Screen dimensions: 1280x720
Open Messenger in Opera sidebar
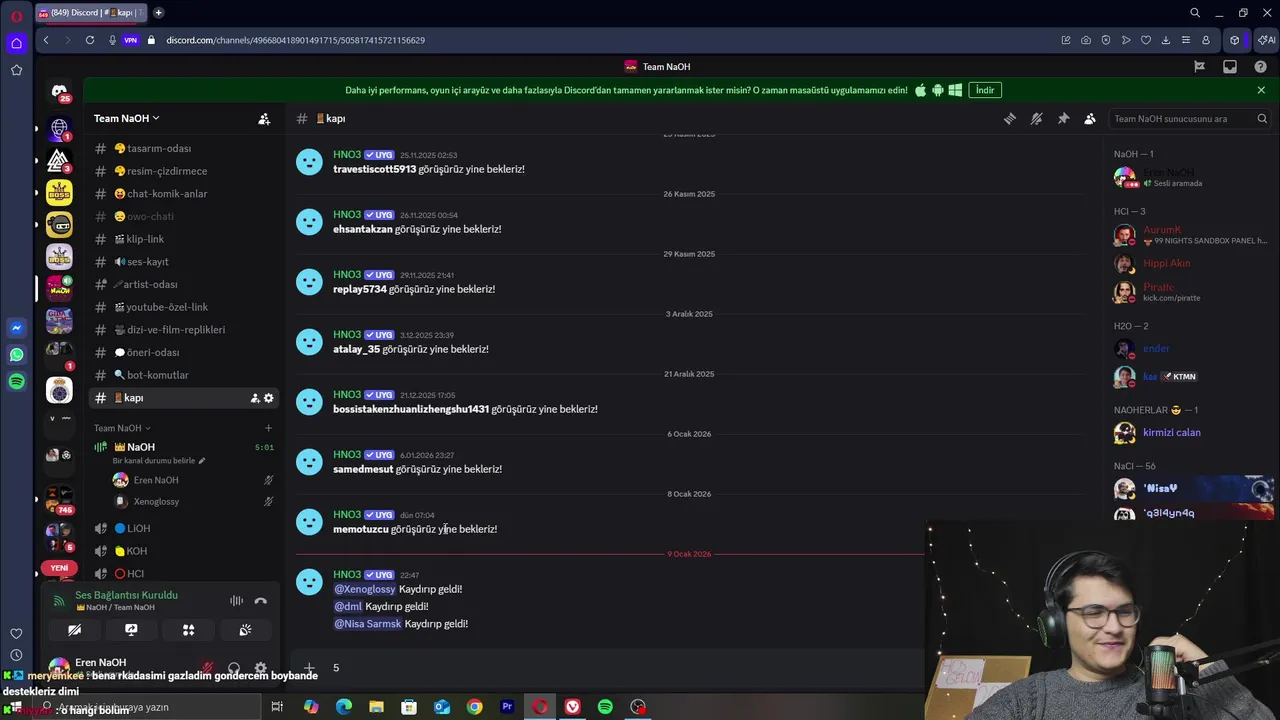(16, 328)
